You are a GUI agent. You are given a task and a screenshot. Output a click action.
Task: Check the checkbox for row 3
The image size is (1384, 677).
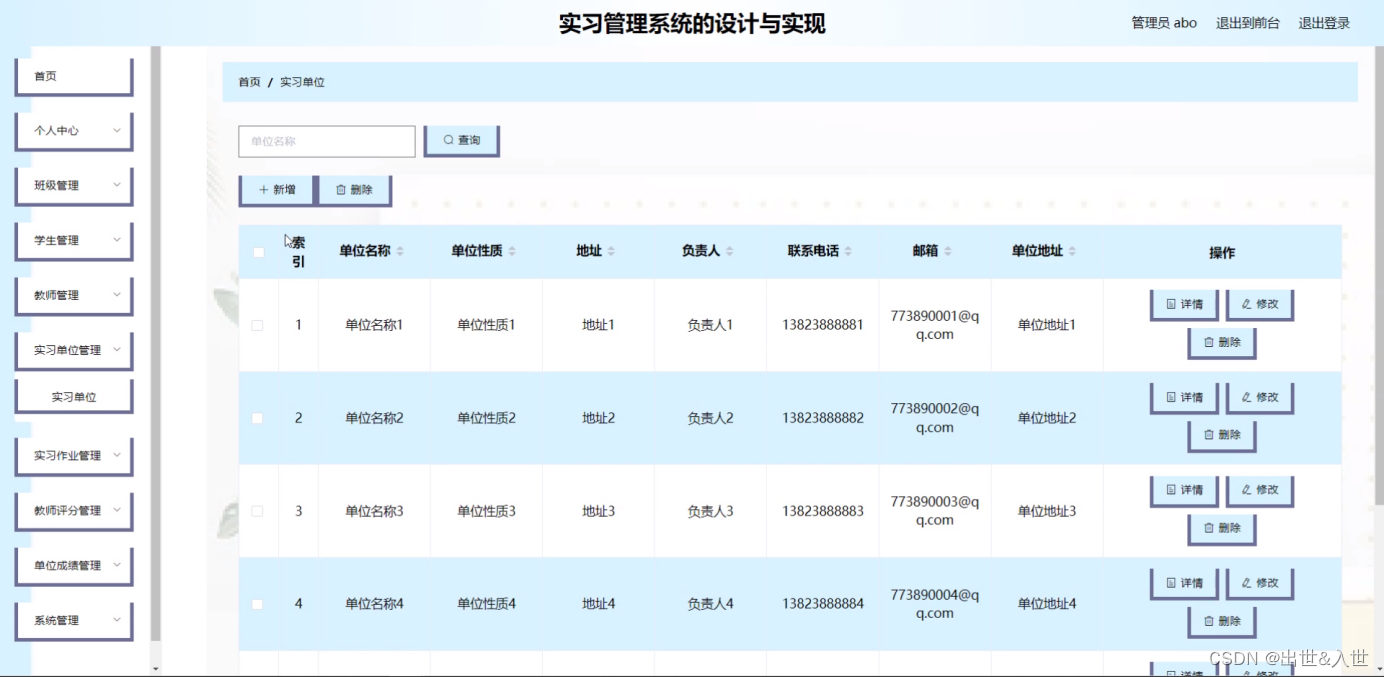[x=258, y=511]
